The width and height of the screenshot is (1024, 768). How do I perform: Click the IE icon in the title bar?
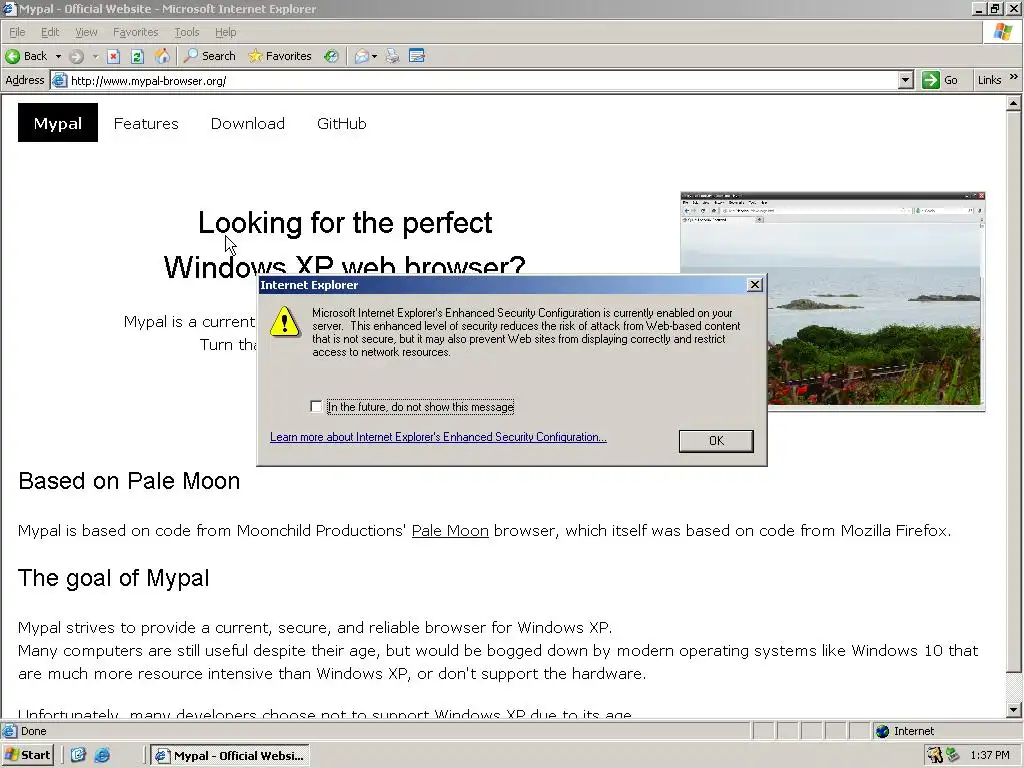[9, 8]
